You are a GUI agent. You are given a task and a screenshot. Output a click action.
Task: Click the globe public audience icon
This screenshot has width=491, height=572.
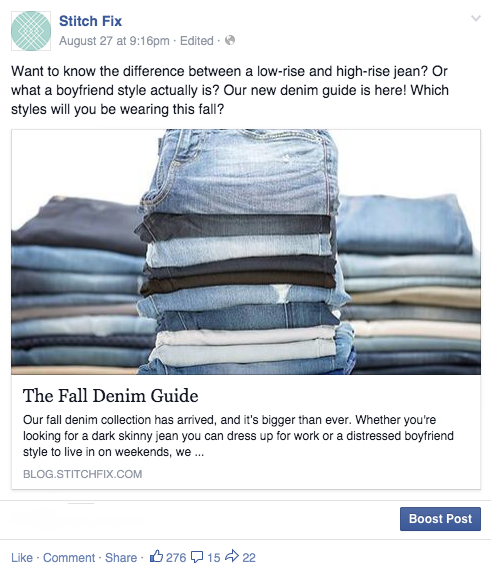230,40
